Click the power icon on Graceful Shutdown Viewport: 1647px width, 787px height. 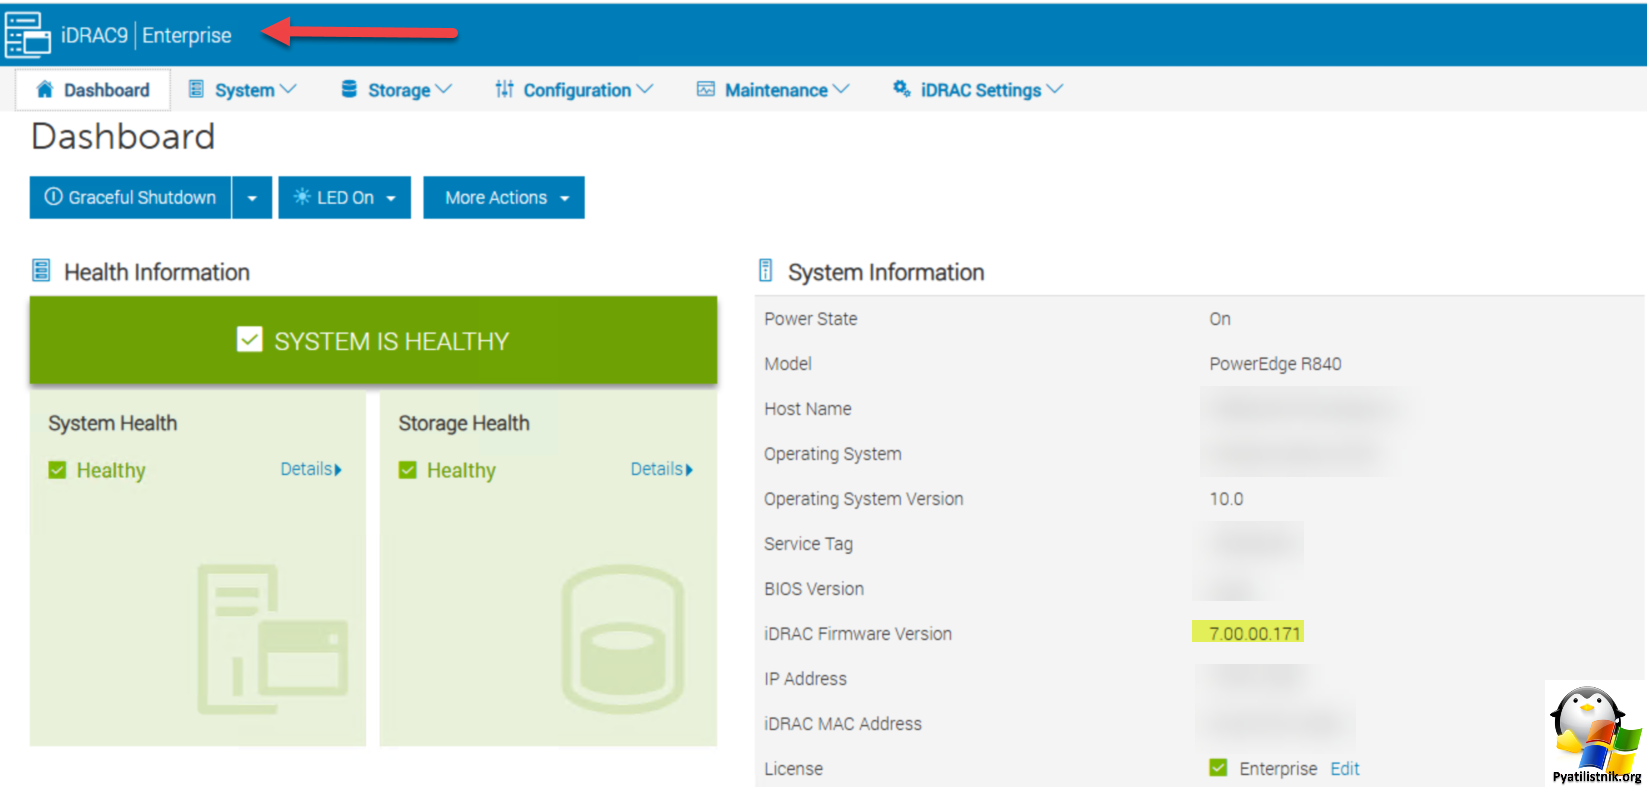tap(54, 197)
